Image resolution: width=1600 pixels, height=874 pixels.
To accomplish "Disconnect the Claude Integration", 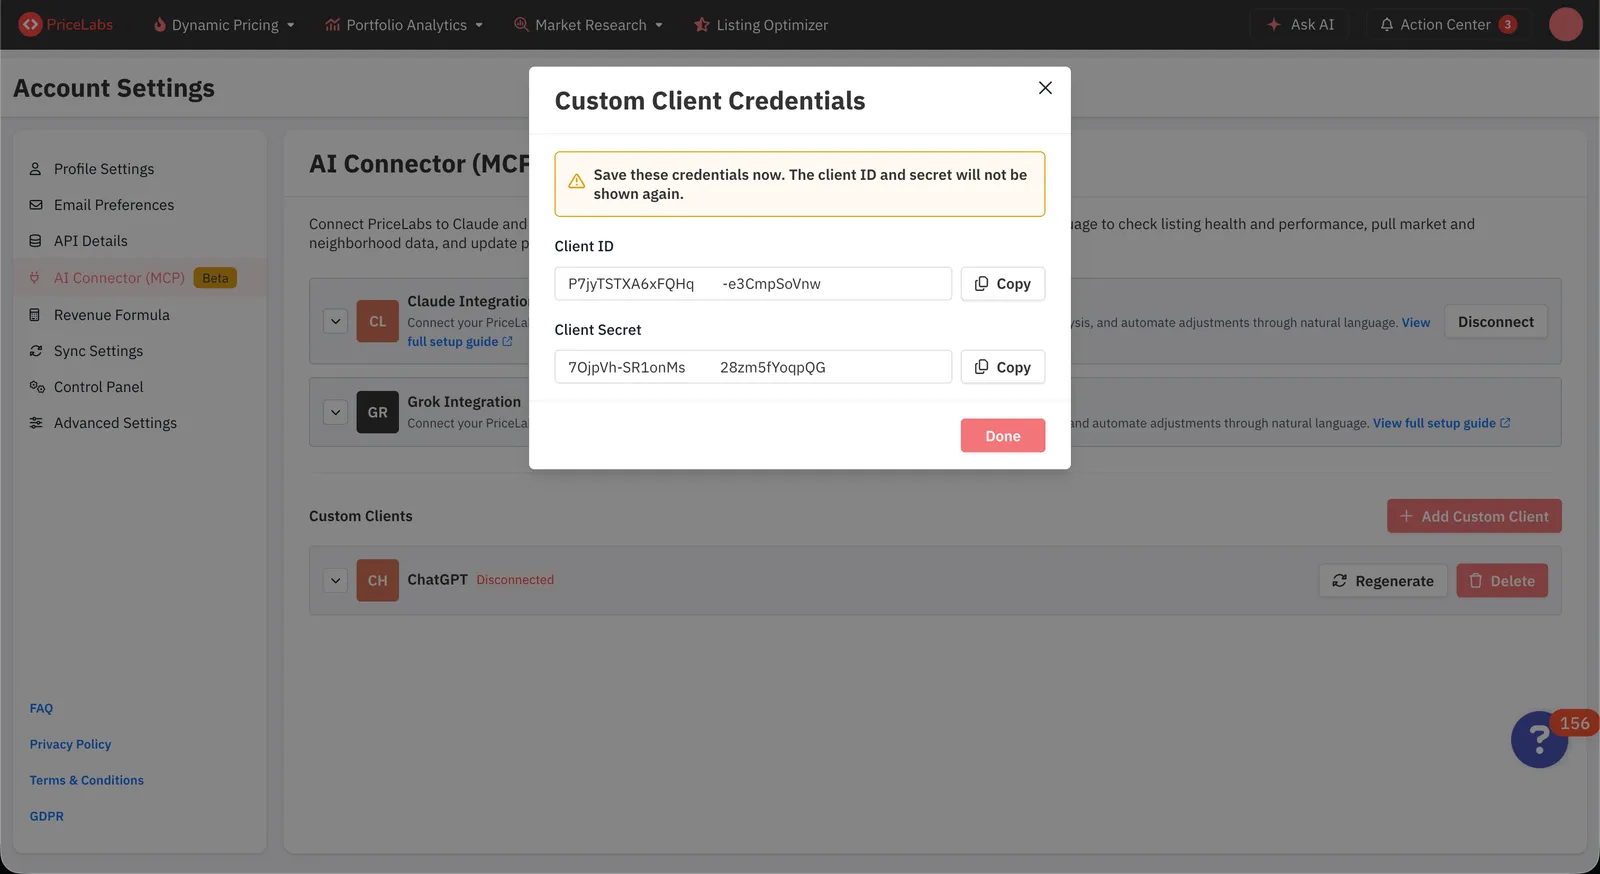I will pyautogui.click(x=1495, y=322).
